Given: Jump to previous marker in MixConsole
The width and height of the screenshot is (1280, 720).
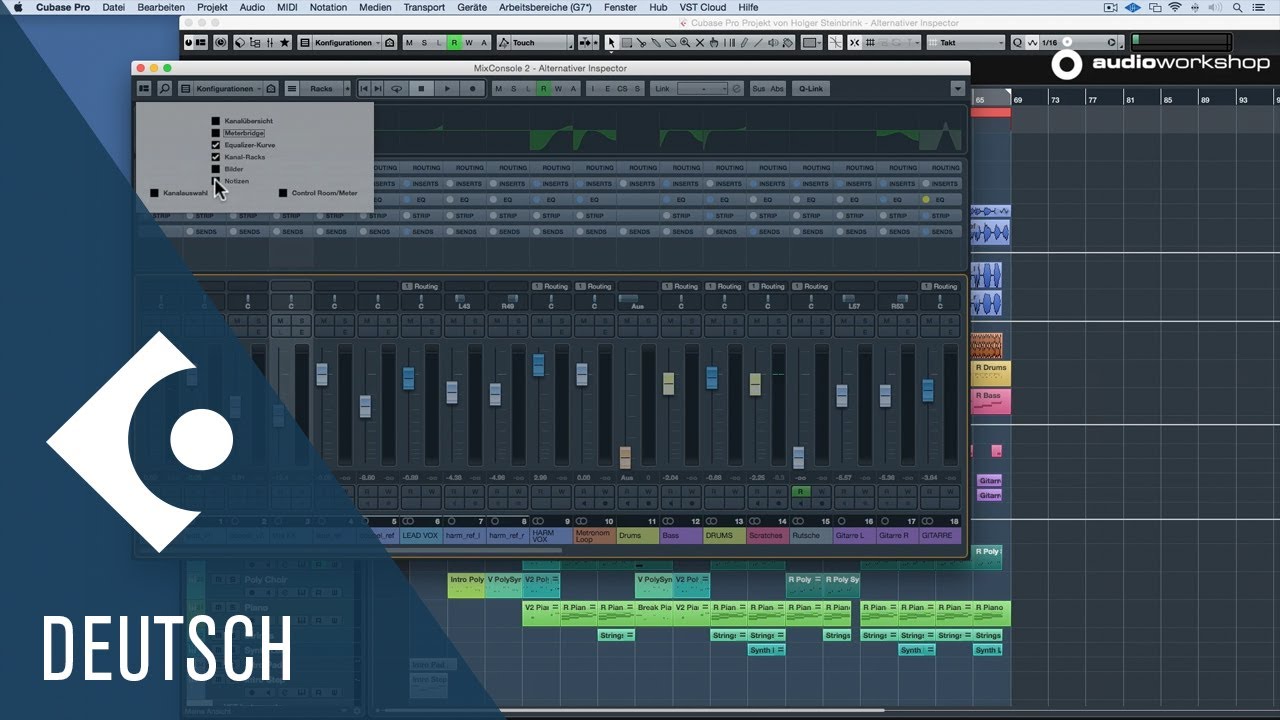Looking at the screenshot, I should 364,89.
